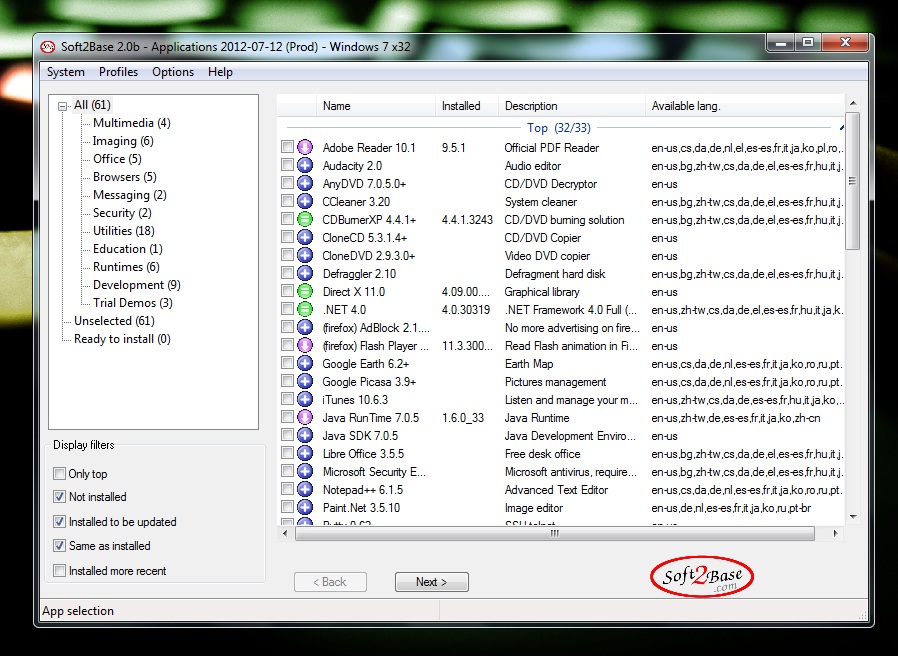Viewport: 898px width, 656px height.
Task: Click the list's scroll down arrow
Action: 853,517
